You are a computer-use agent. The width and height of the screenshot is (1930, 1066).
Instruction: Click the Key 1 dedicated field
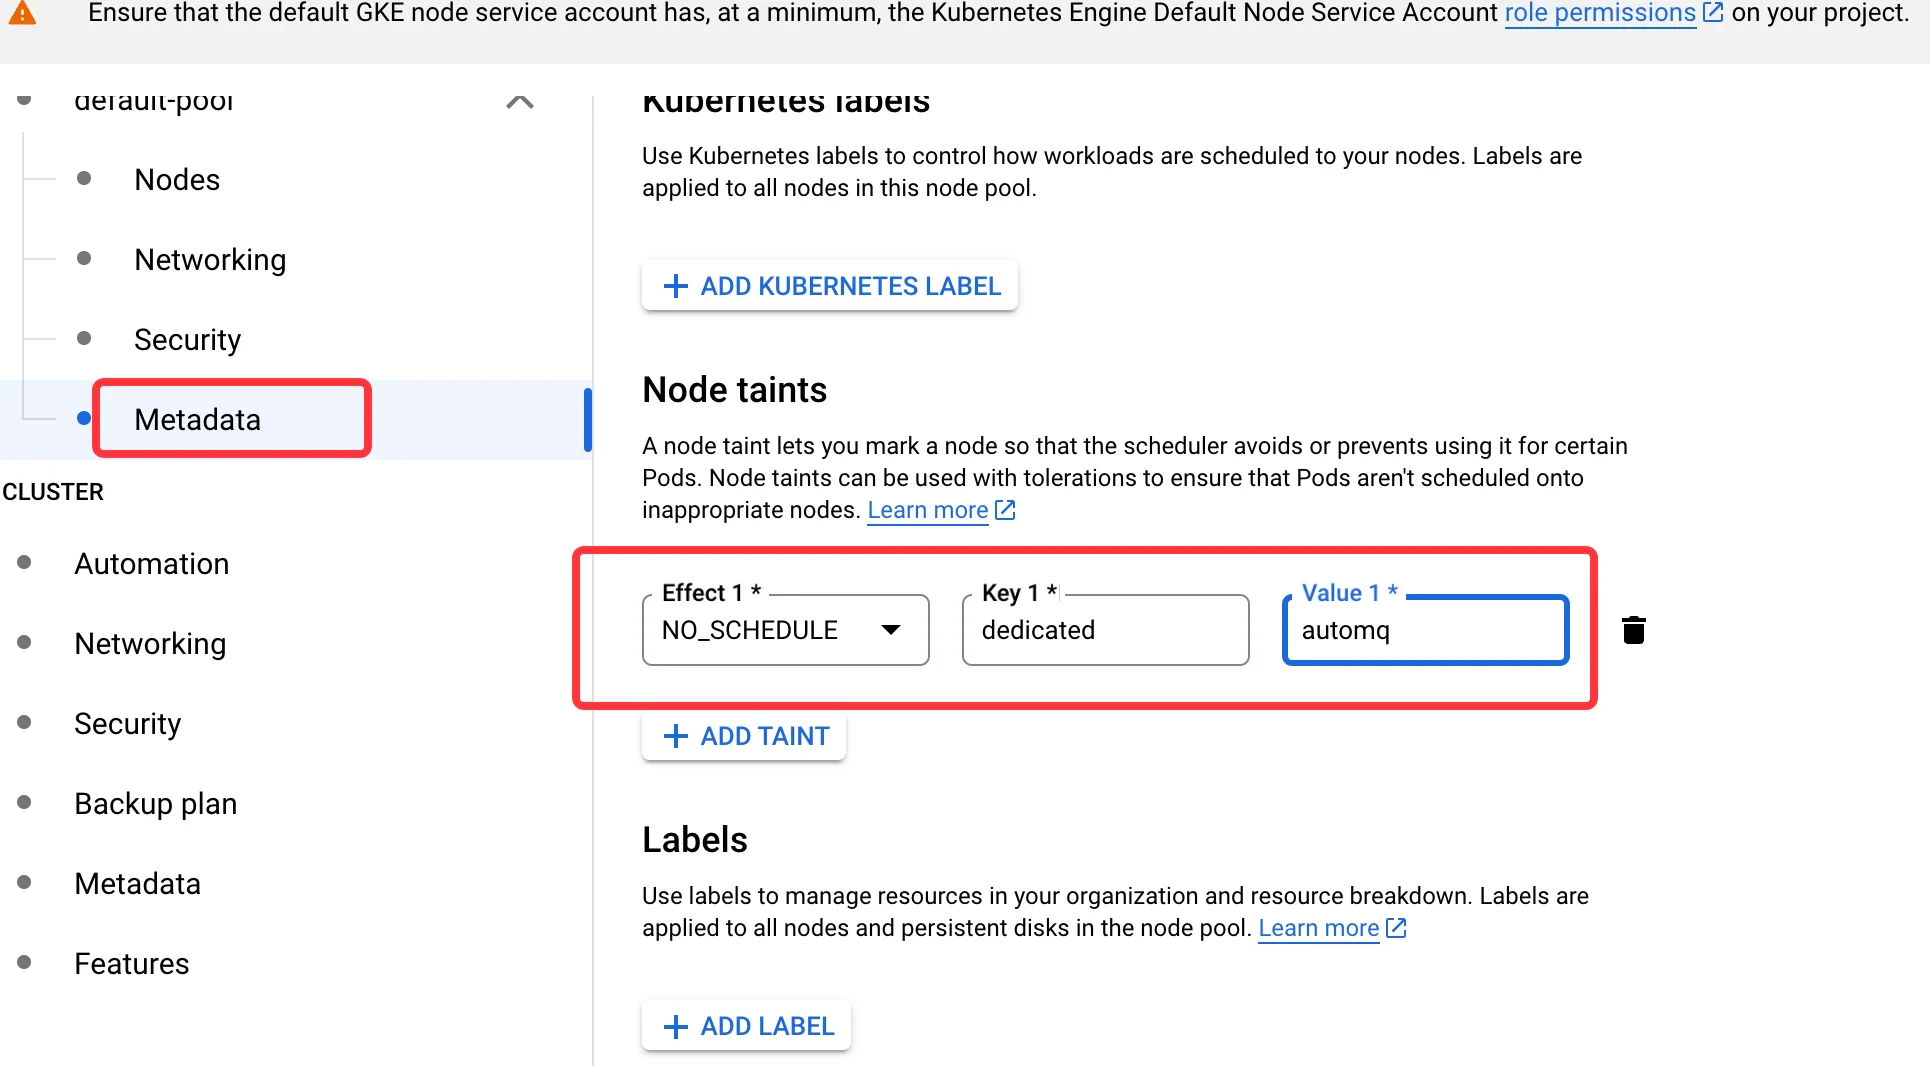click(1105, 630)
